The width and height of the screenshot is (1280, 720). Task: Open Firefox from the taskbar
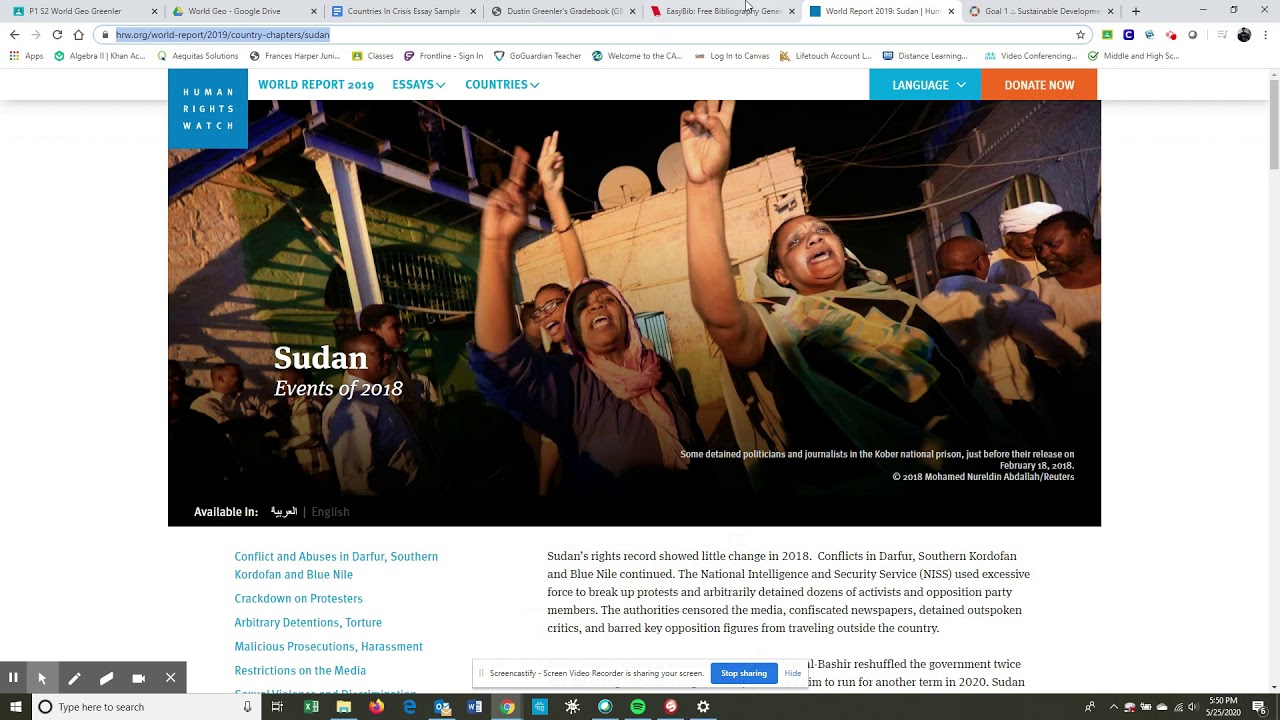(376, 707)
